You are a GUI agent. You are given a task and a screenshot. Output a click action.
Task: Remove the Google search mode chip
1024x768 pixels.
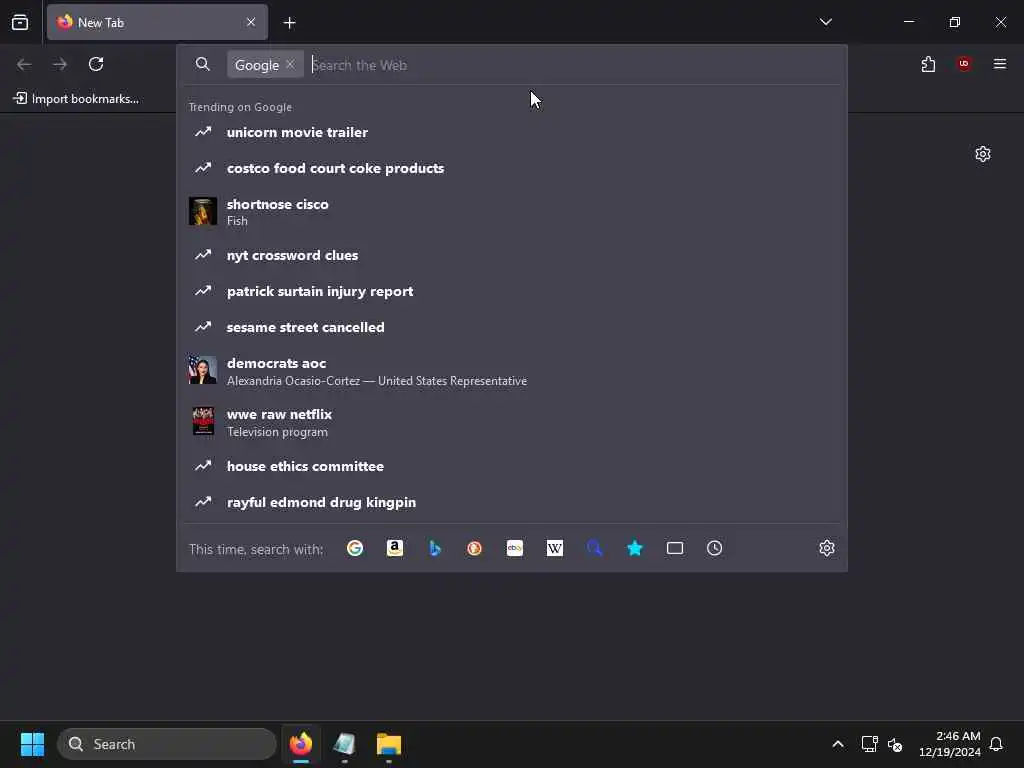[291, 64]
